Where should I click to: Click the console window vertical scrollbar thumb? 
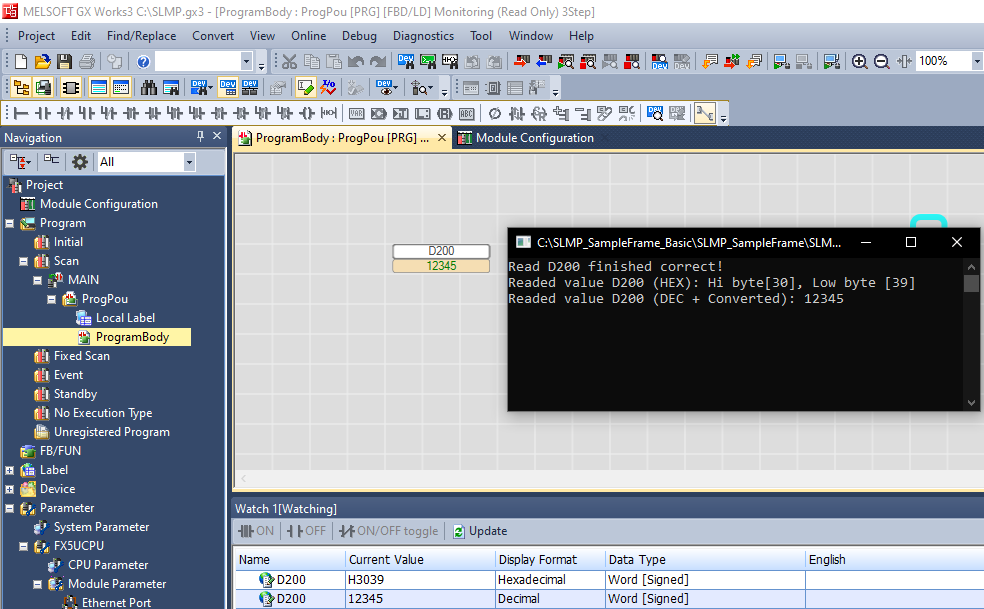tap(971, 283)
